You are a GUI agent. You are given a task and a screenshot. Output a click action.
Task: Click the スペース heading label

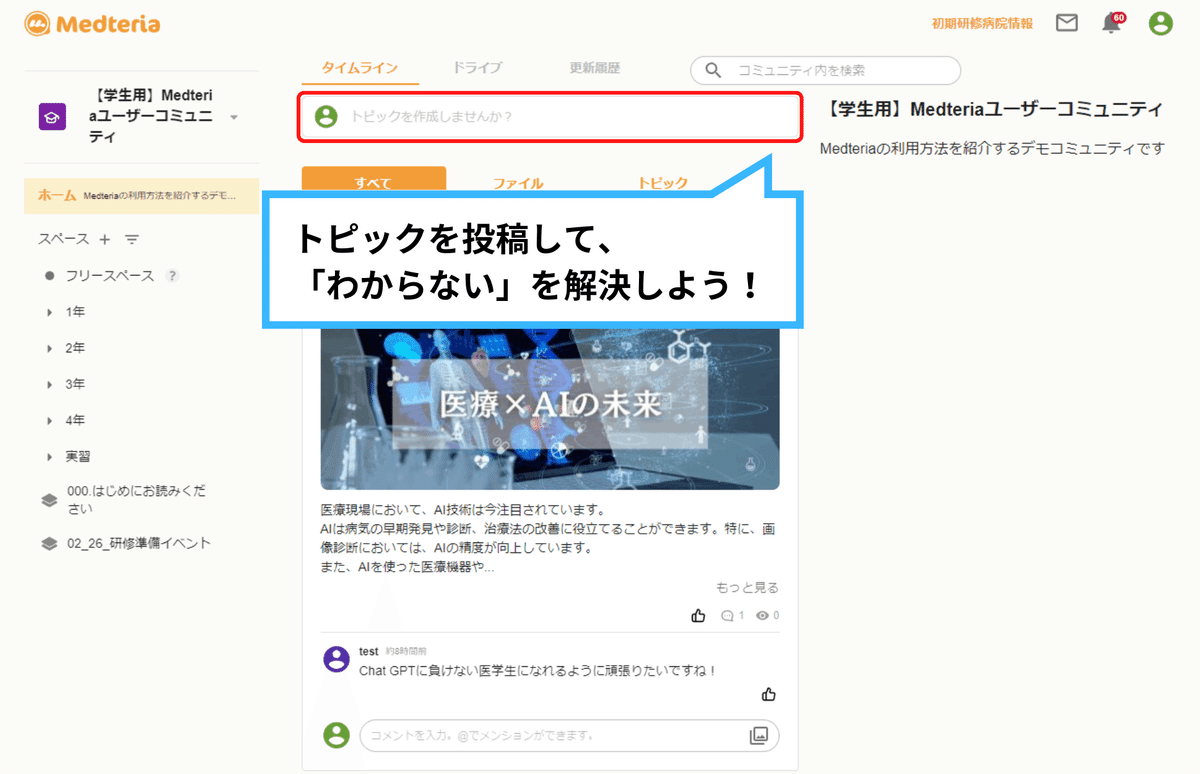pyautogui.click(x=64, y=239)
